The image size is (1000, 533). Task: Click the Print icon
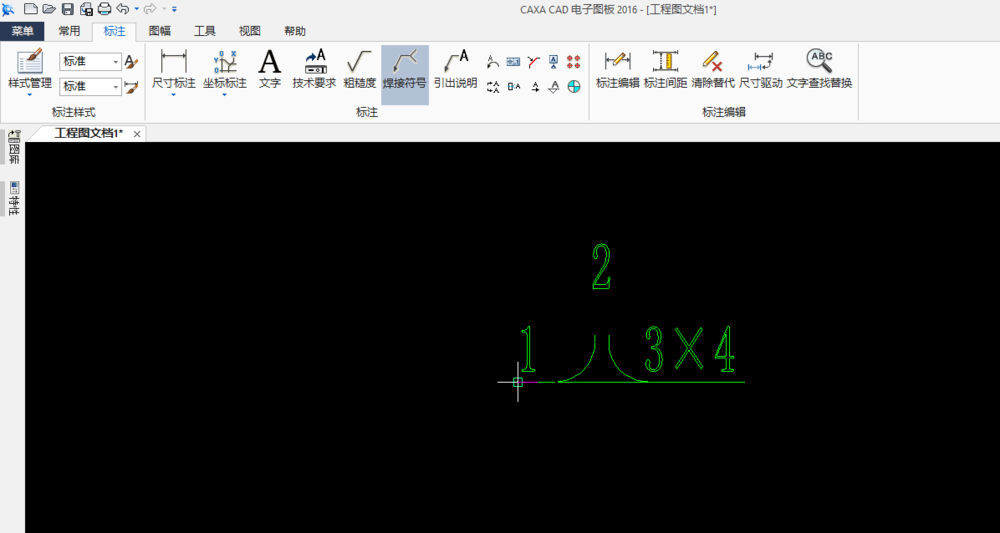pyautogui.click(x=105, y=9)
